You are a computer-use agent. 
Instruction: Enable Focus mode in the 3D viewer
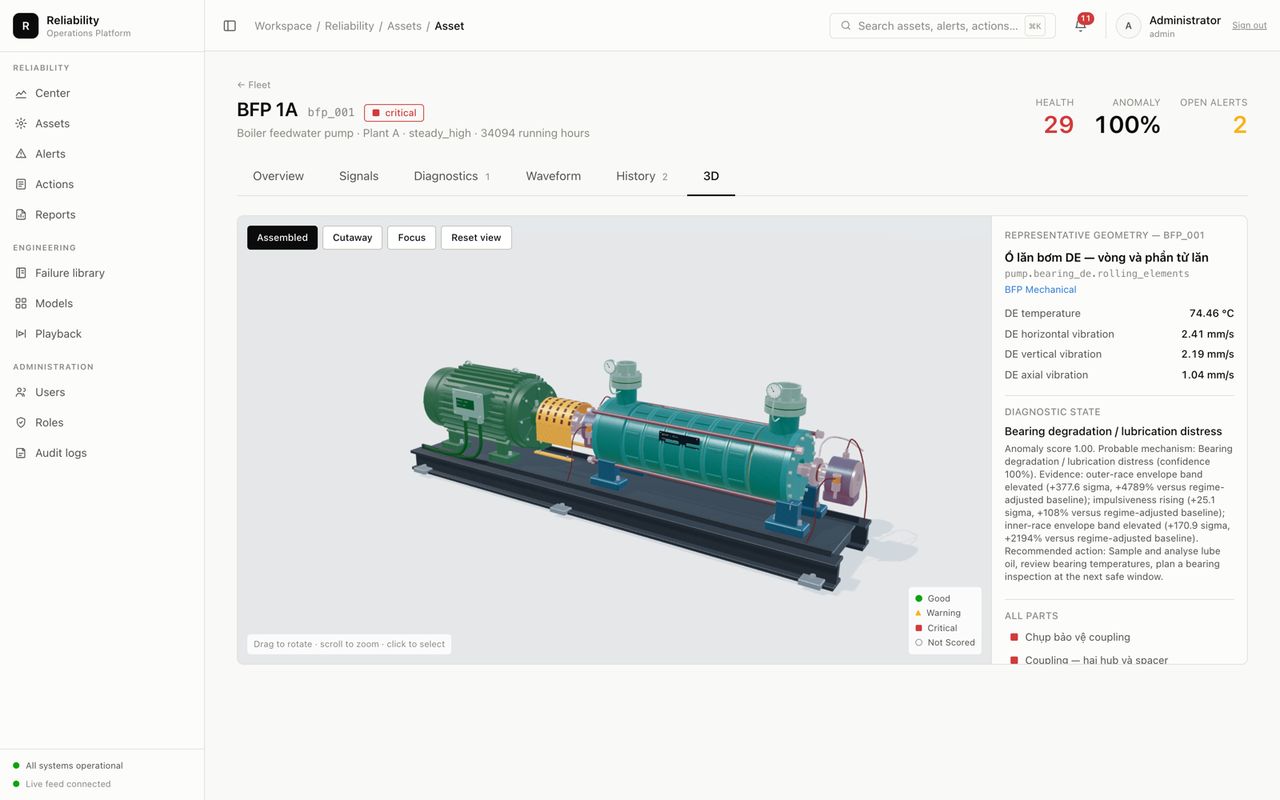point(412,238)
